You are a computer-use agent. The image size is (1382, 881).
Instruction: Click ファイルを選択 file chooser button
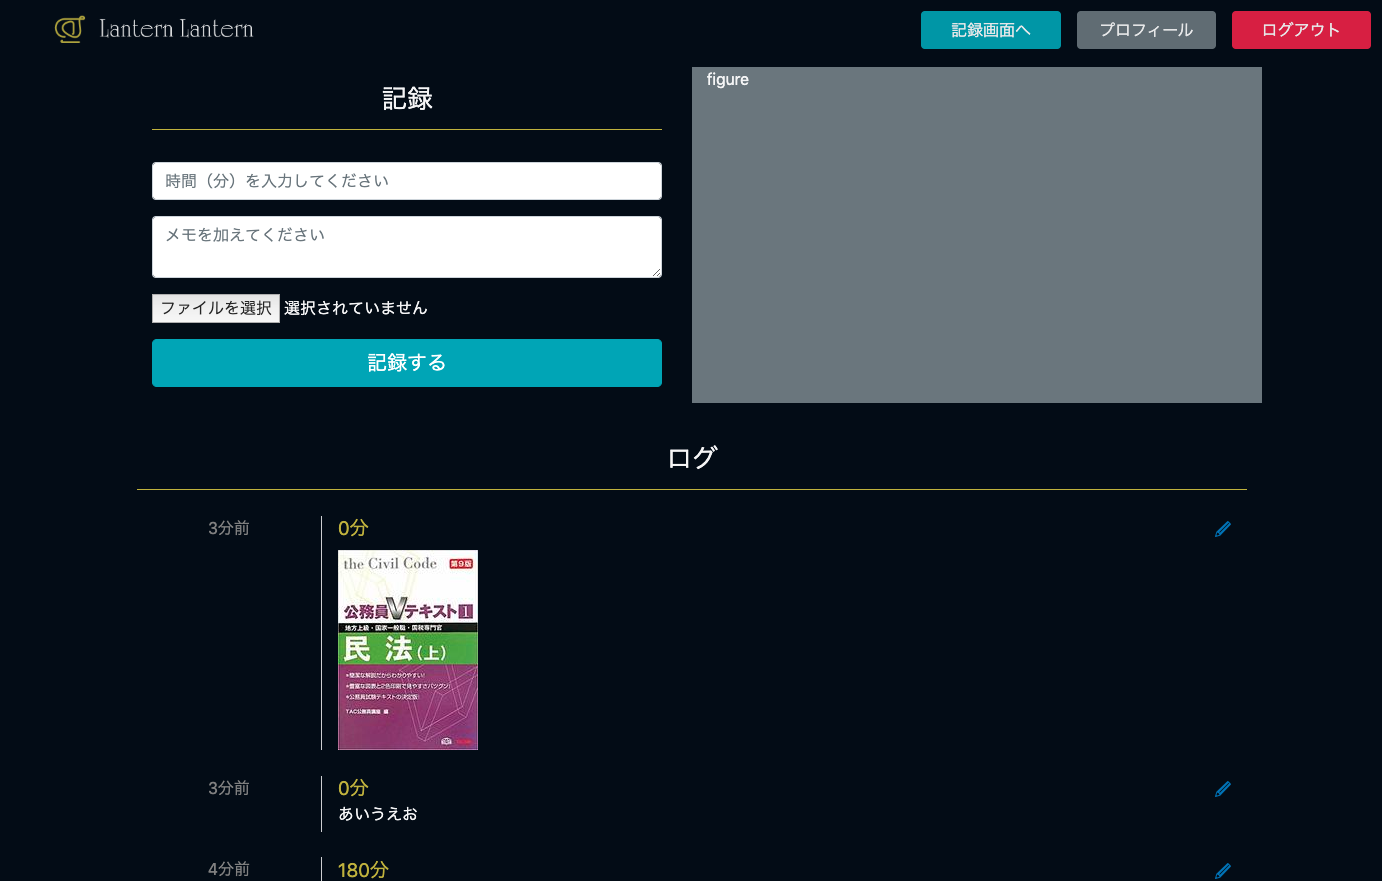216,308
